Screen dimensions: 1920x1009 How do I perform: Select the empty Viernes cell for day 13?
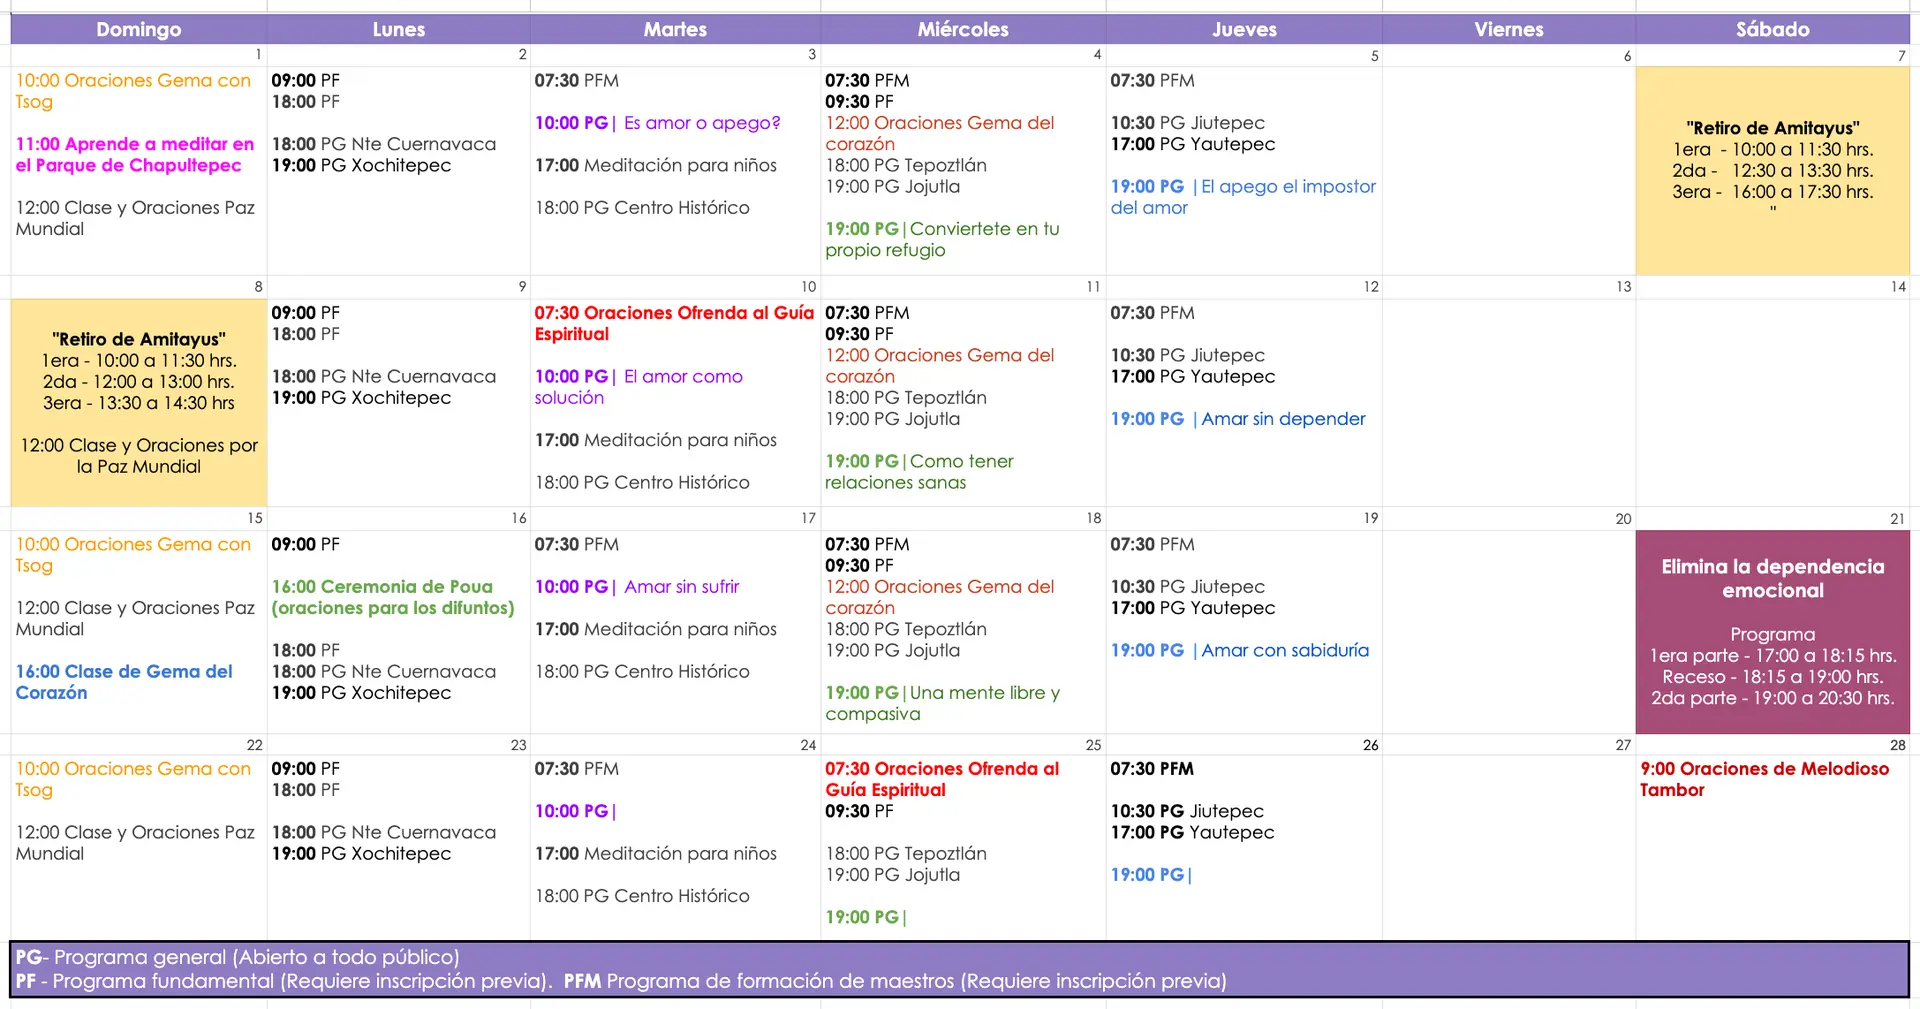pyautogui.click(x=1508, y=402)
